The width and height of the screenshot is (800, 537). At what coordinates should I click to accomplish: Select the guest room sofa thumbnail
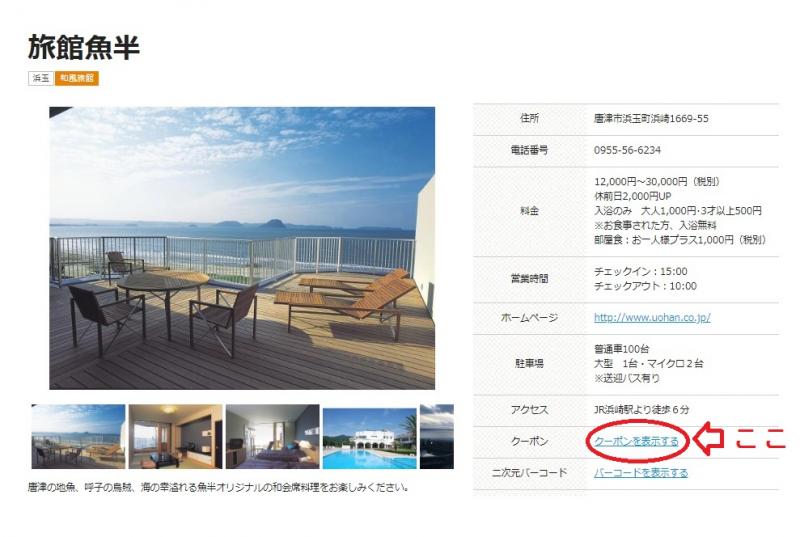click(175, 436)
